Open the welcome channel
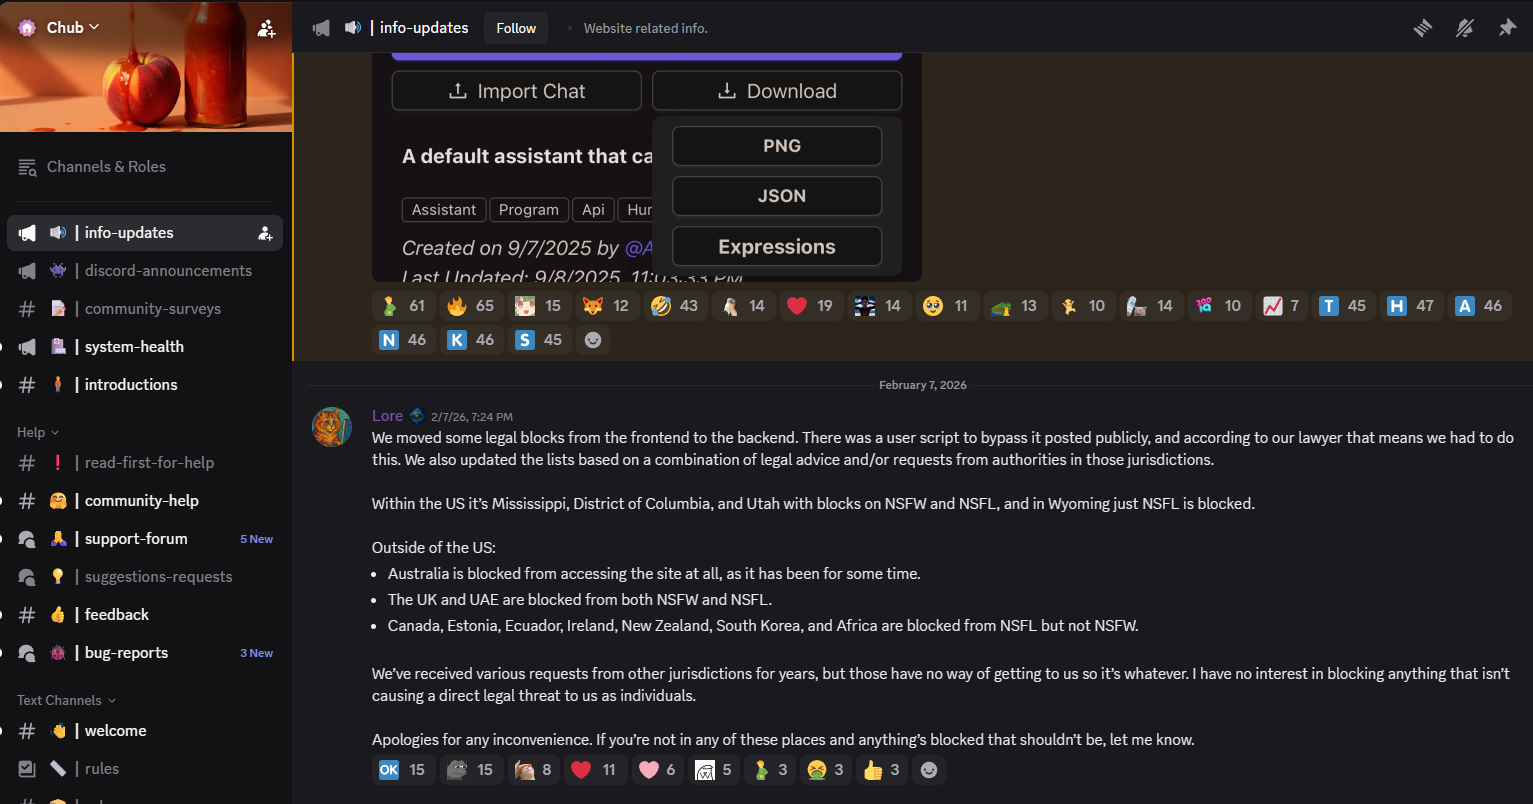The image size is (1533, 804). click(x=145, y=731)
